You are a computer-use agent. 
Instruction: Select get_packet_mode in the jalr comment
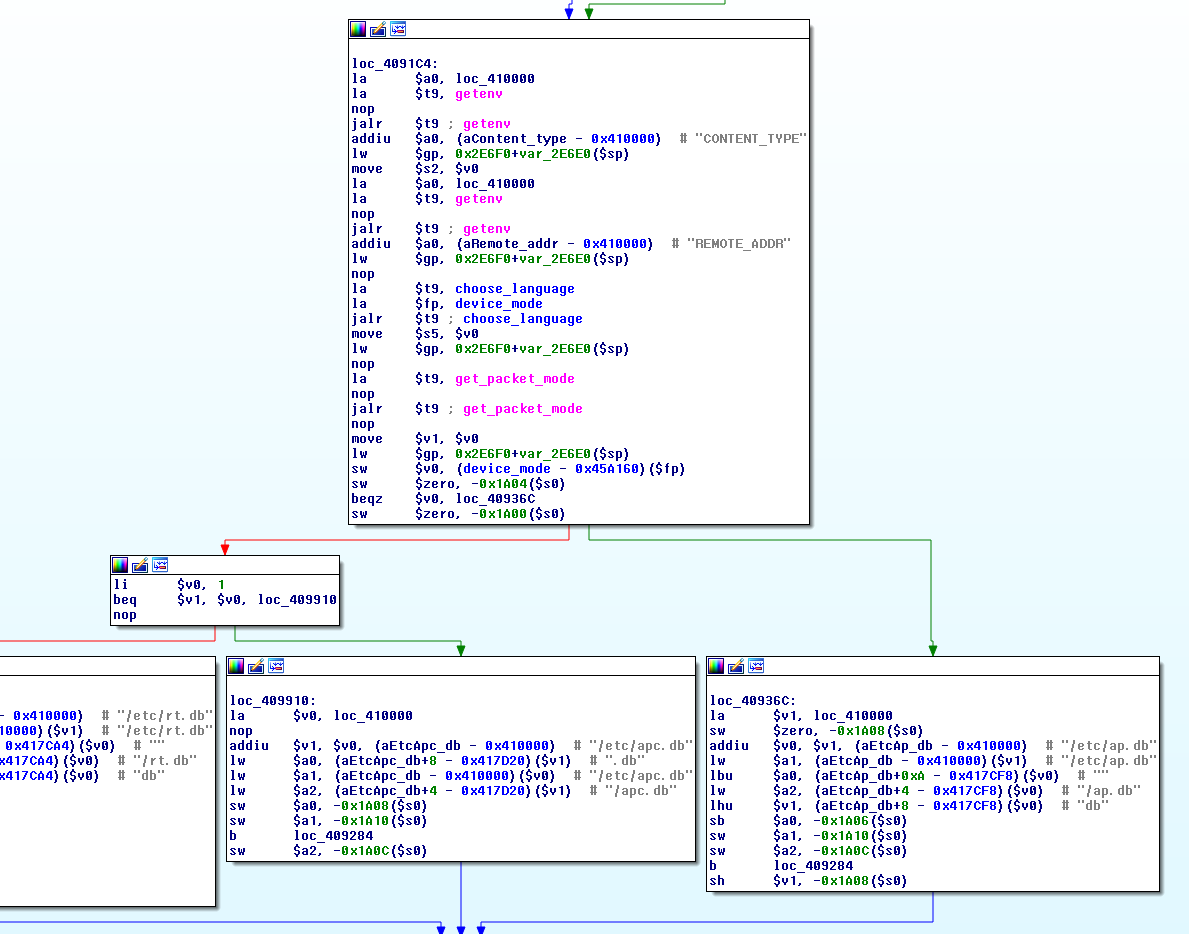pos(522,409)
